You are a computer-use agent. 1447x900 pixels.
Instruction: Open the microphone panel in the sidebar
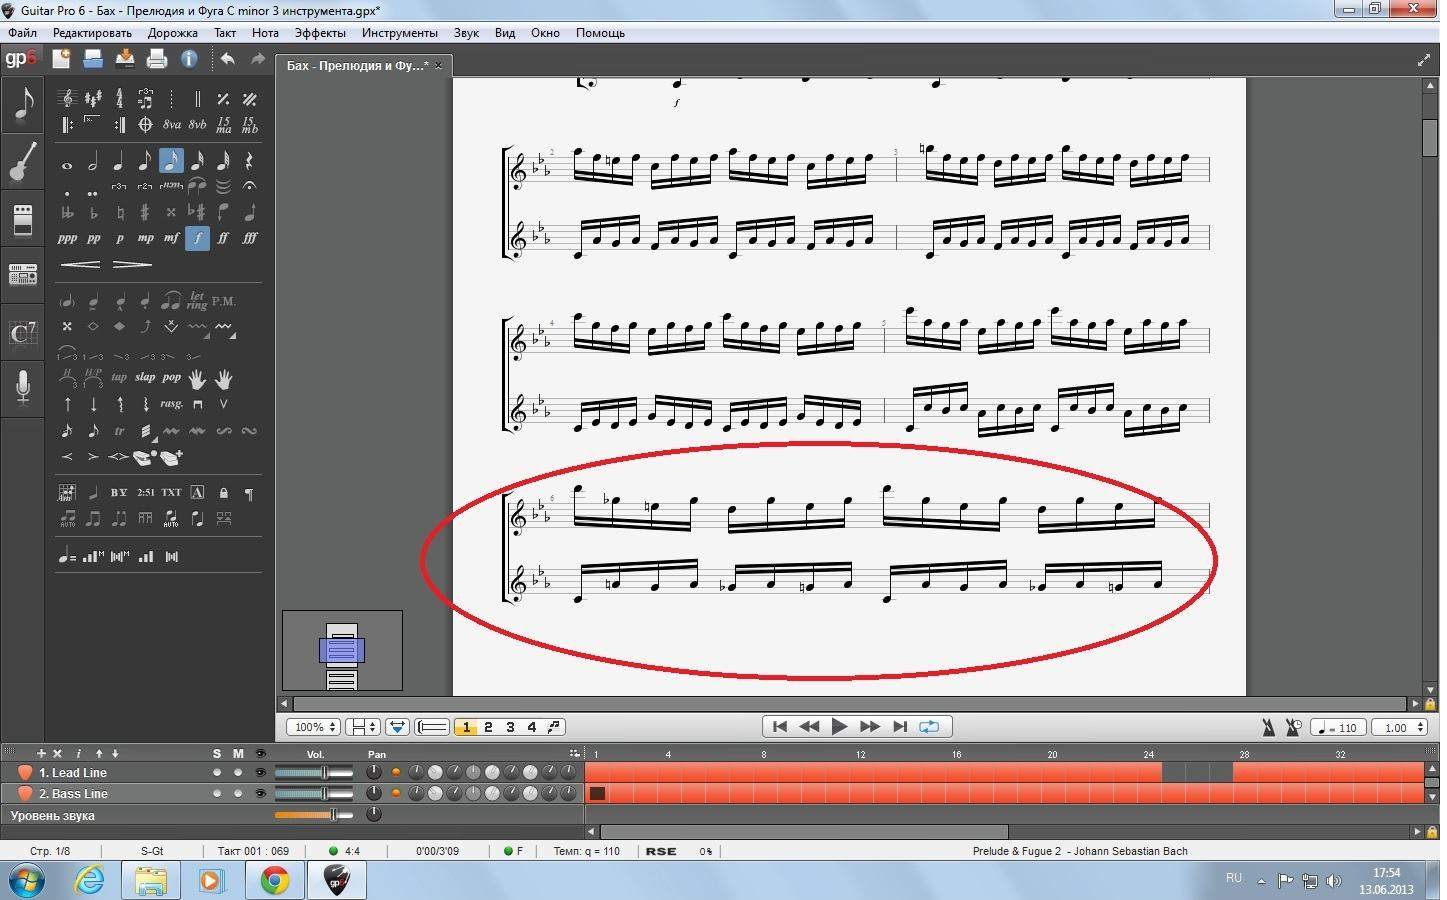[x=23, y=387]
